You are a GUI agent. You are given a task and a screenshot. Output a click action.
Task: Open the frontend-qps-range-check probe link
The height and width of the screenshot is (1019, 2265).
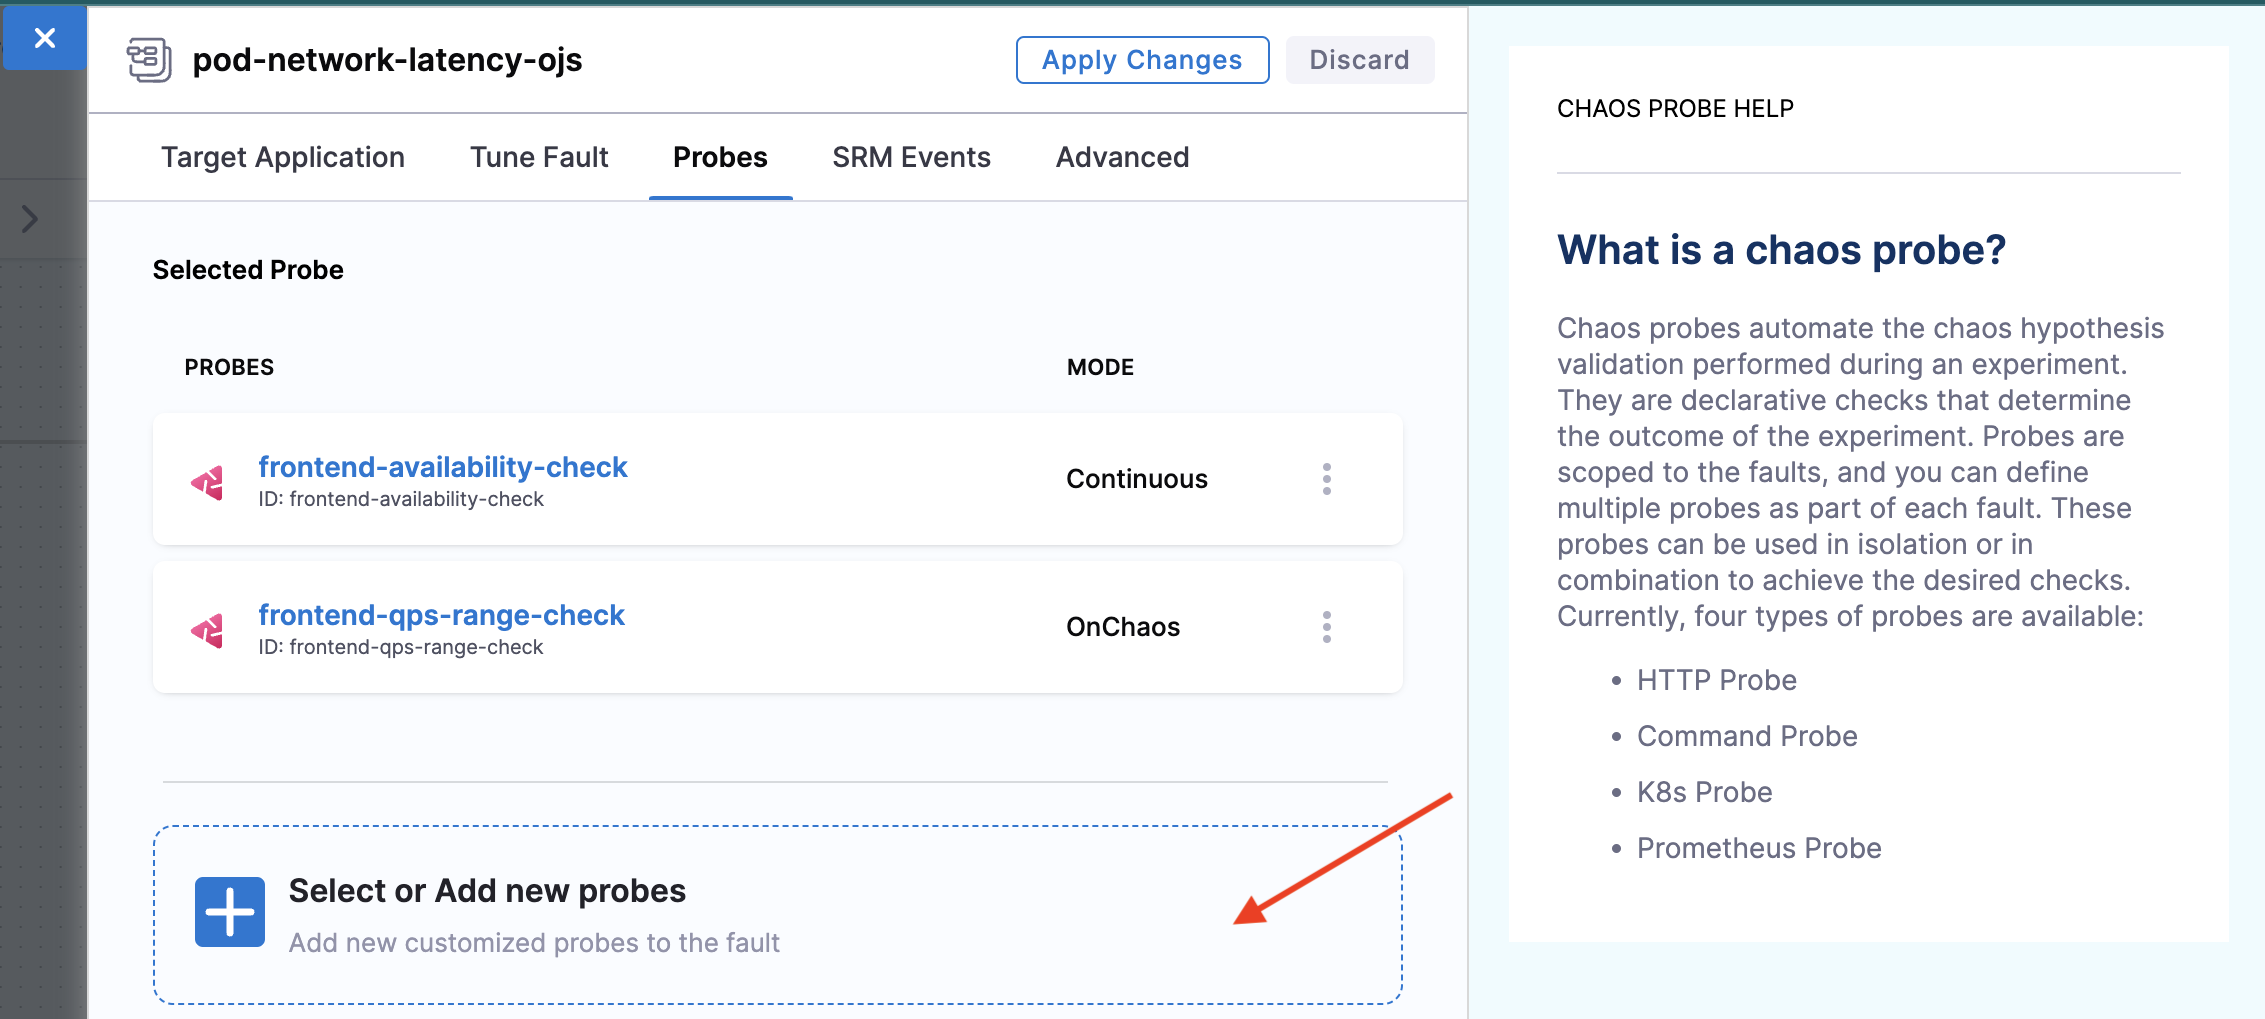(441, 615)
